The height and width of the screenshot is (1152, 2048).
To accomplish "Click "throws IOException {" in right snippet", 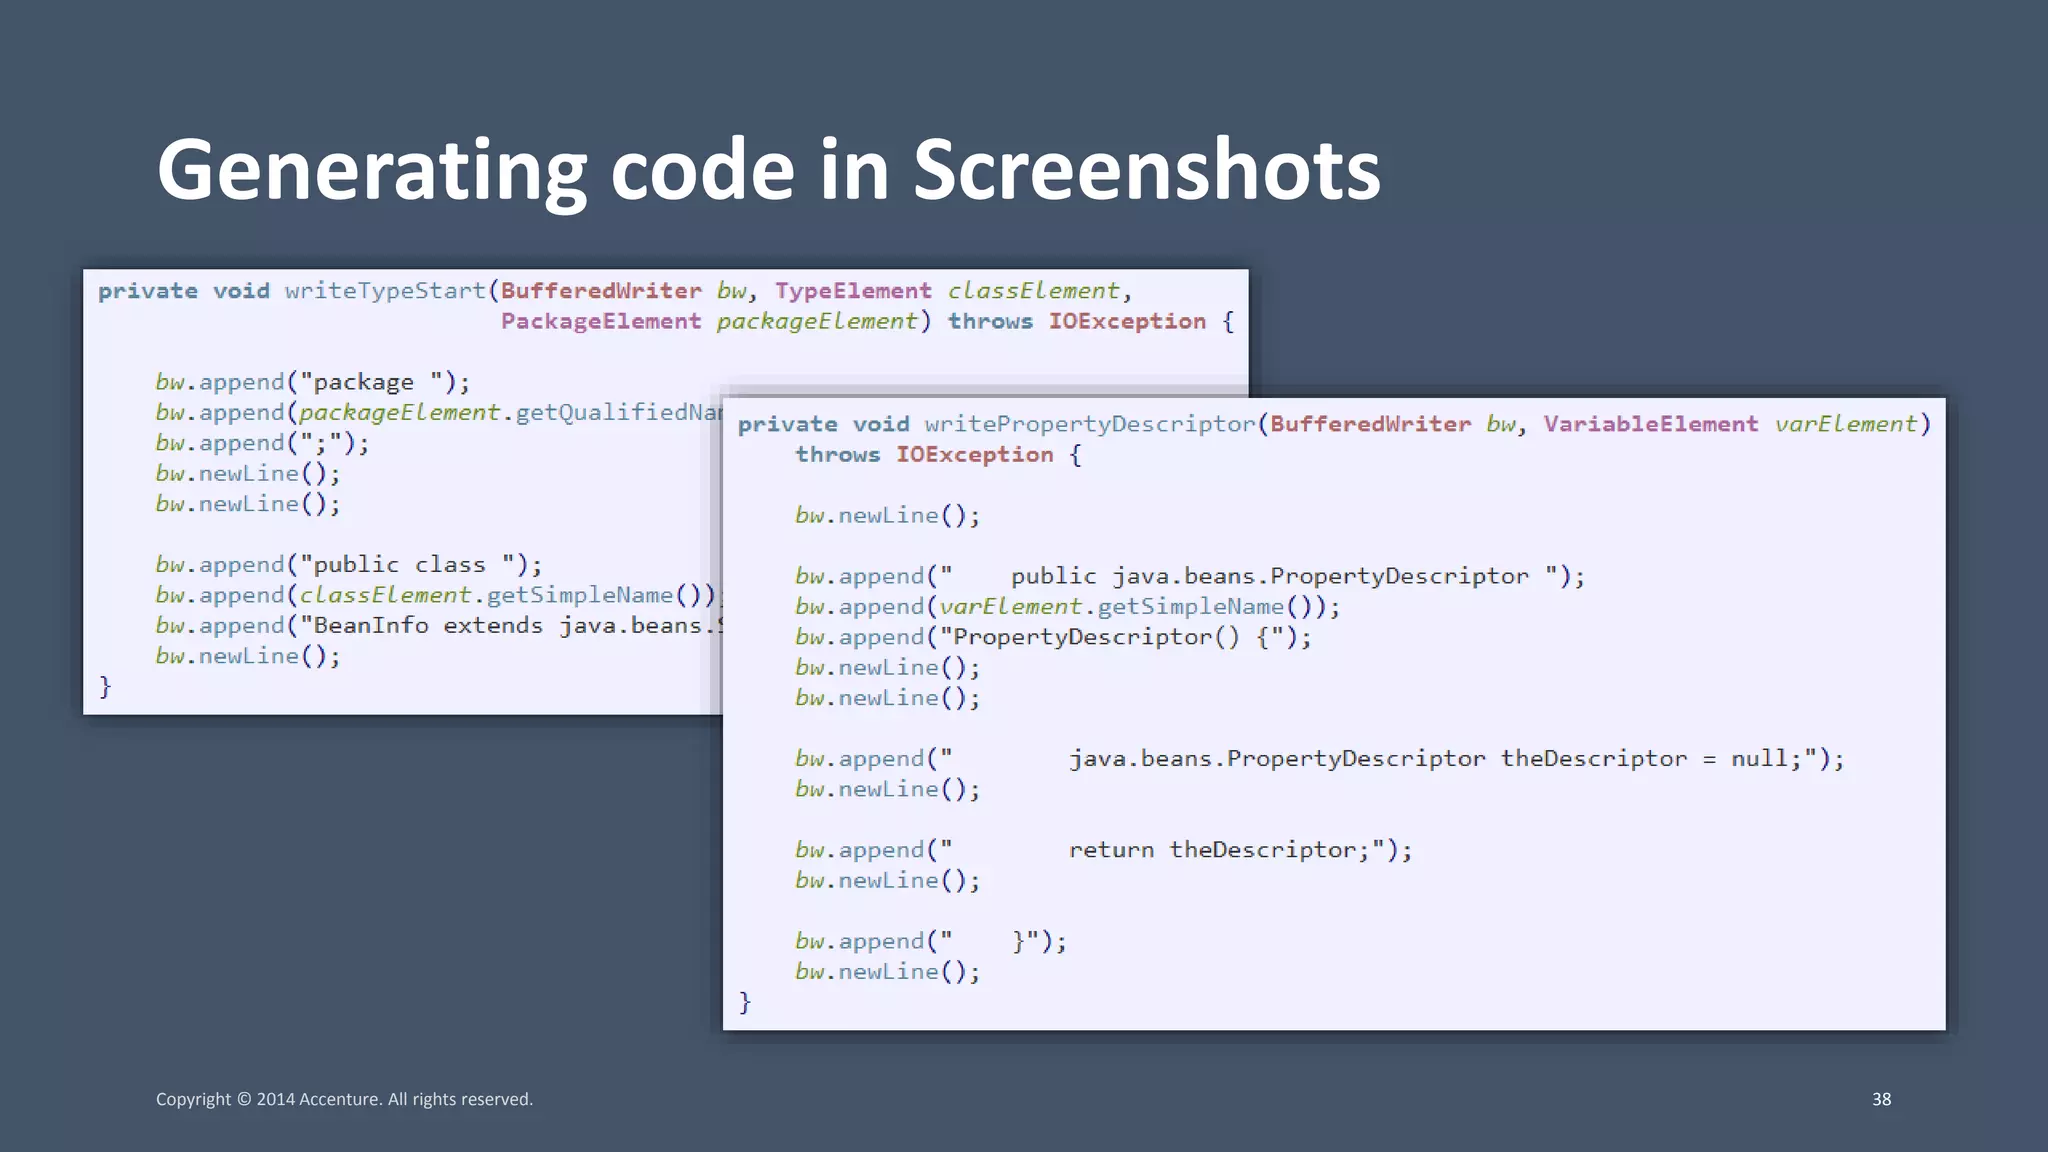I will (x=938, y=455).
